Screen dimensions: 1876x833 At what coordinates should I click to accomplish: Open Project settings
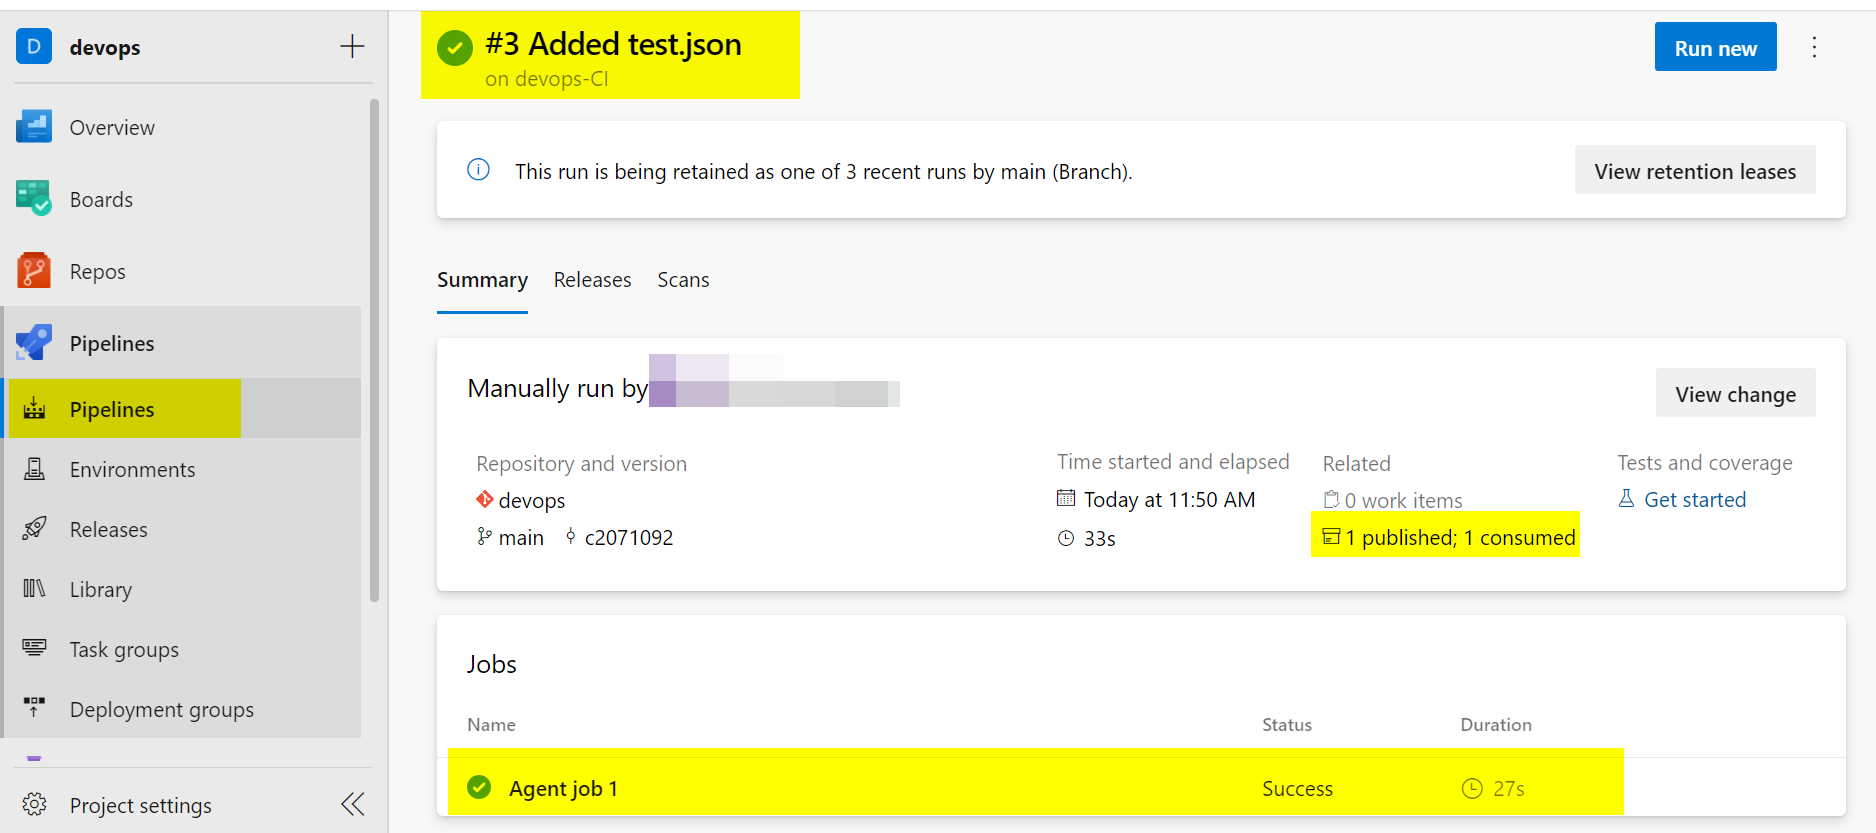point(141,805)
